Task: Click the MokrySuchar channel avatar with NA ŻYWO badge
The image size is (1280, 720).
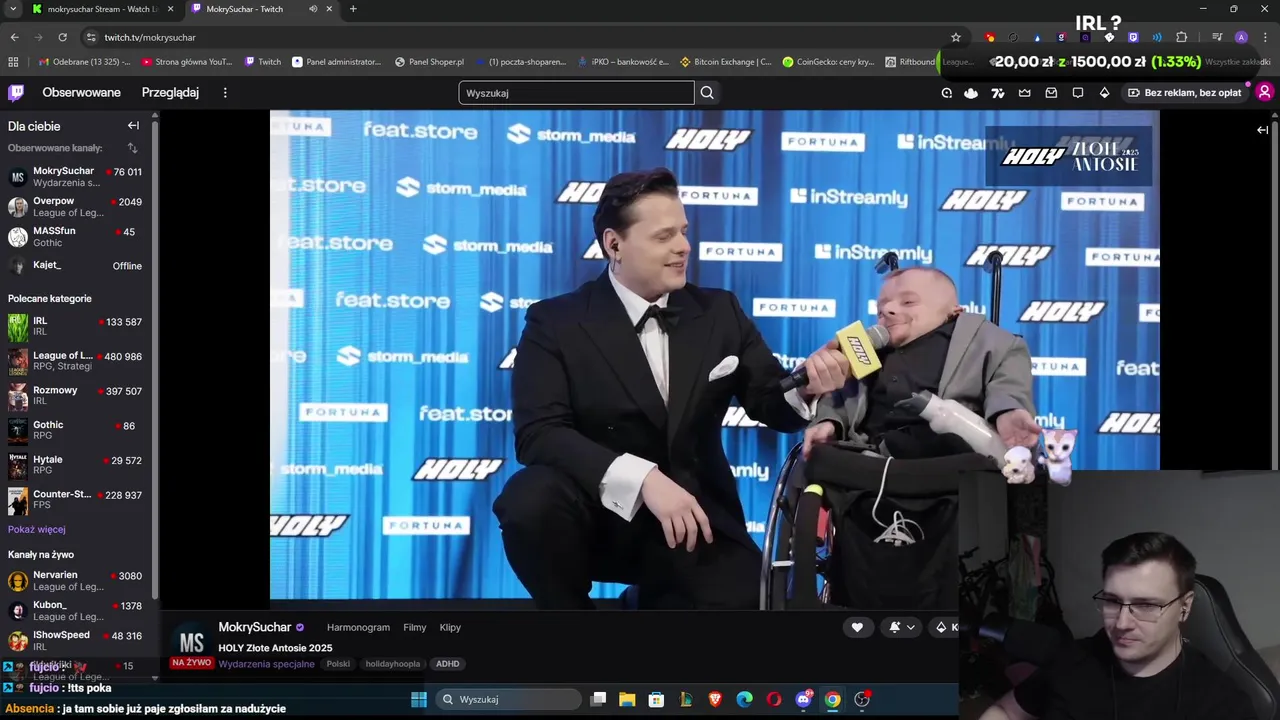Action: tap(191, 644)
